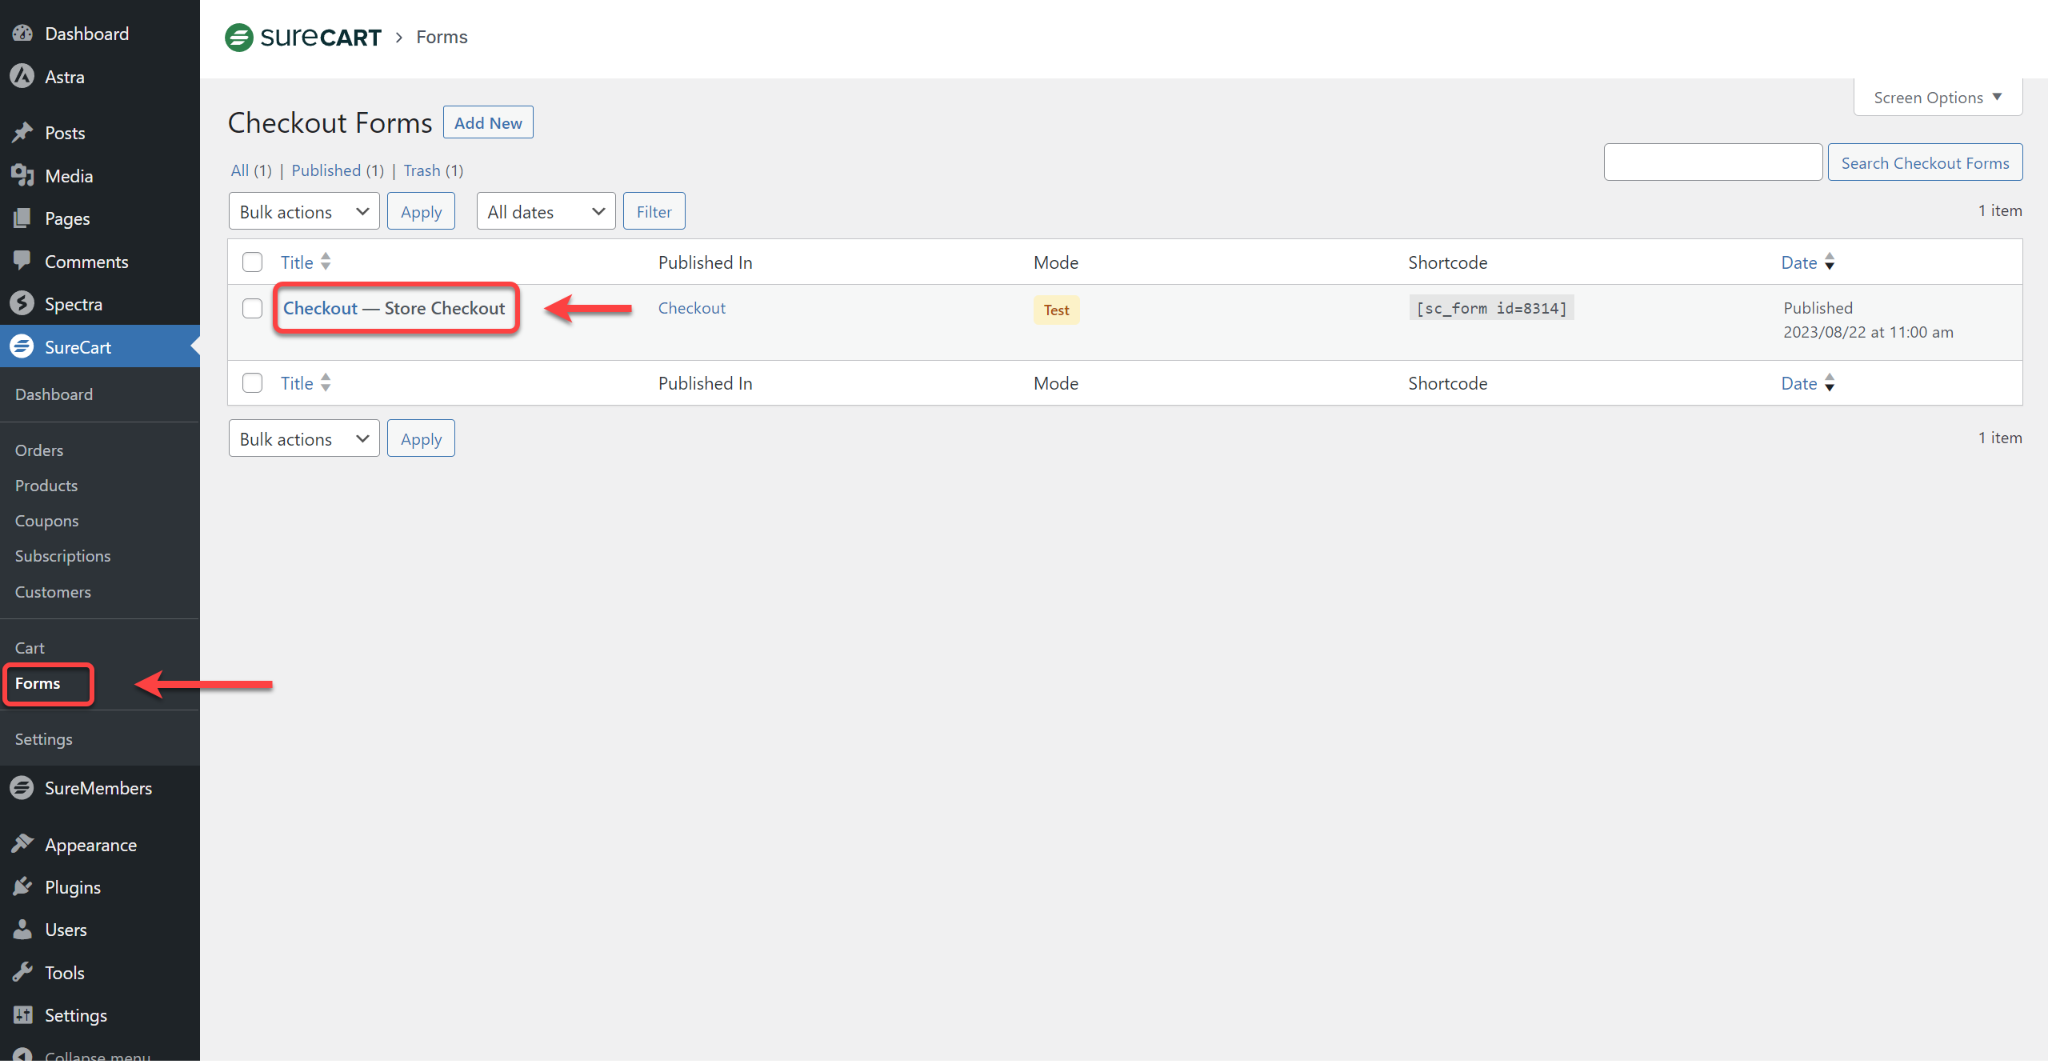
Task: Open the Spectra plugin icon
Action: 24,303
